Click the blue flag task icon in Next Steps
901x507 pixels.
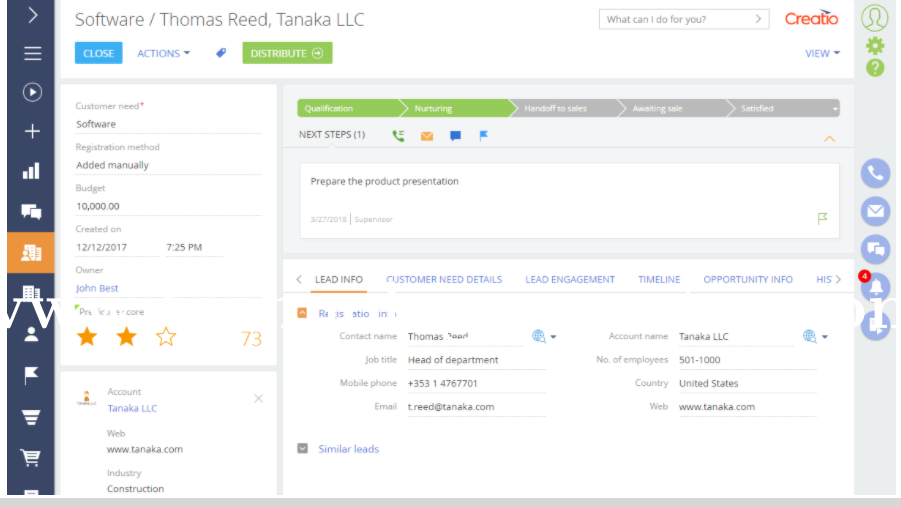[484, 136]
